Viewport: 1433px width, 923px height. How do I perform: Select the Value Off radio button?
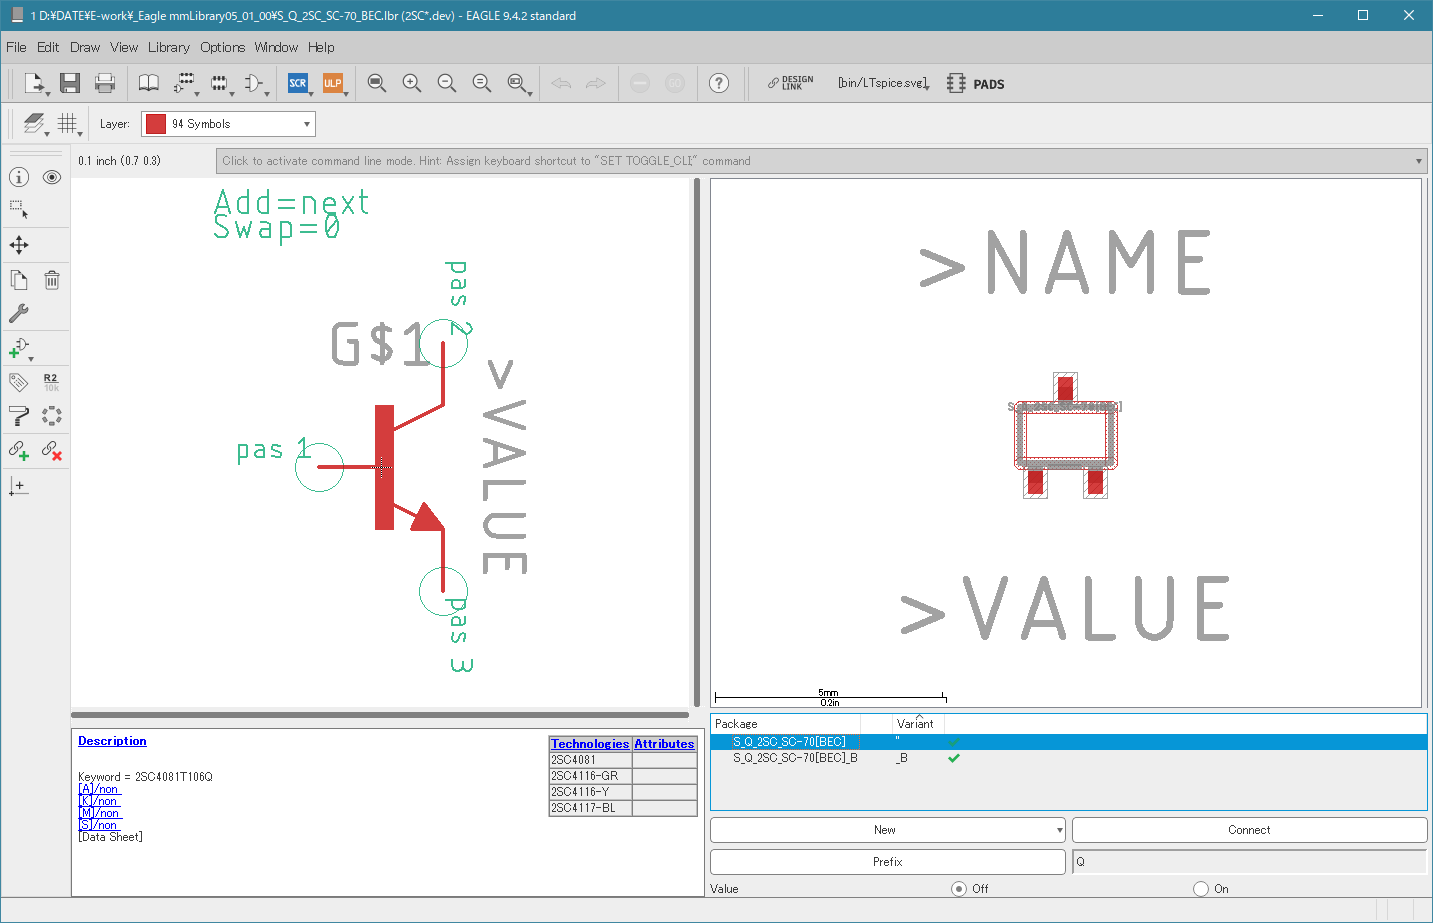pyautogui.click(x=959, y=888)
